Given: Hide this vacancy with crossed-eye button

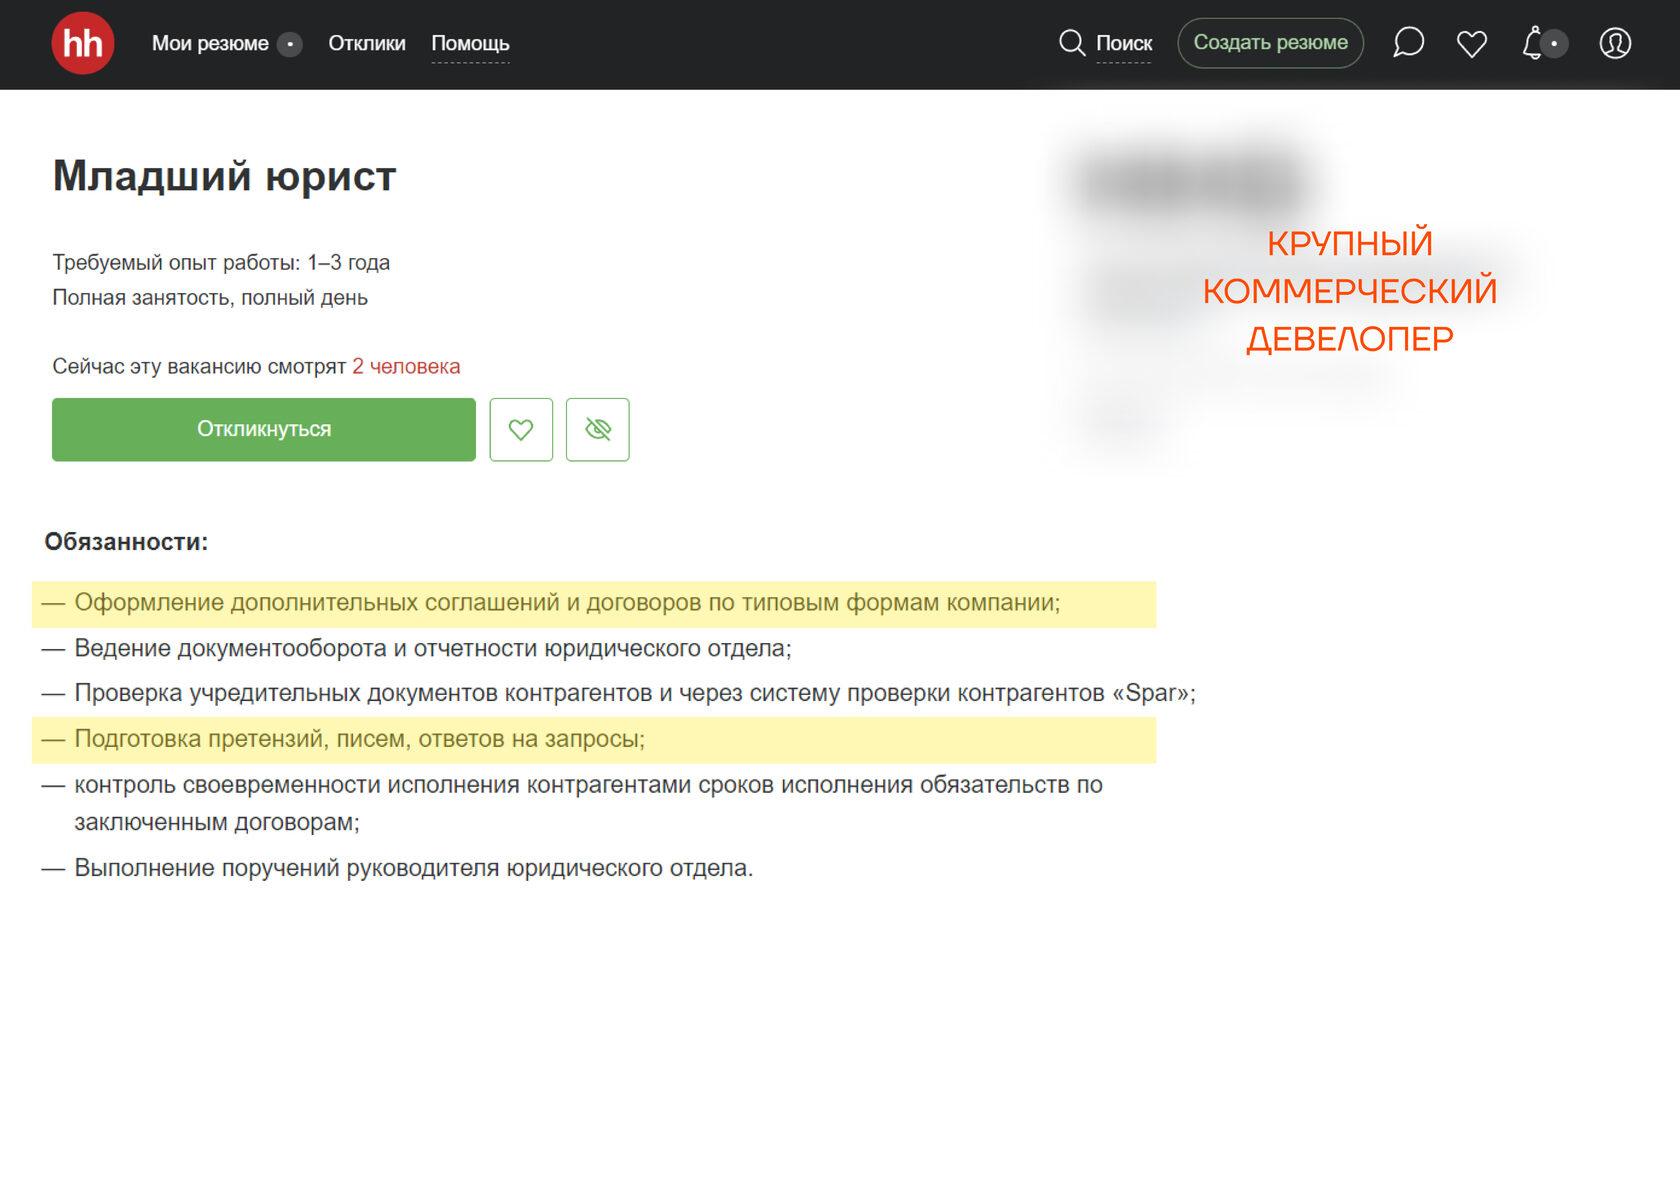Looking at the screenshot, I should [x=598, y=429].
